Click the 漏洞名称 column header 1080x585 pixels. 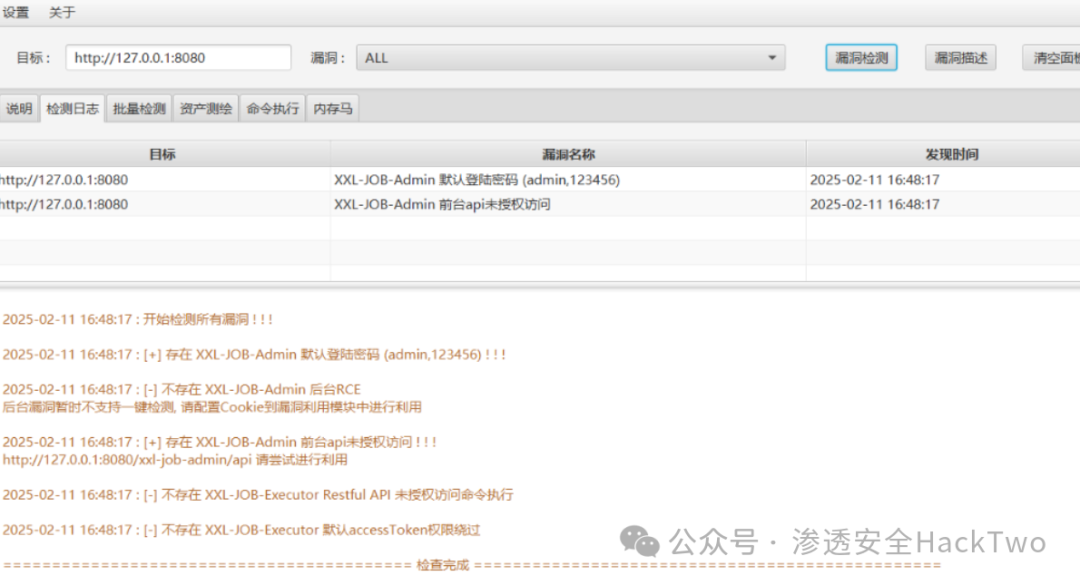pyautogui.click(x=568, y=154)
